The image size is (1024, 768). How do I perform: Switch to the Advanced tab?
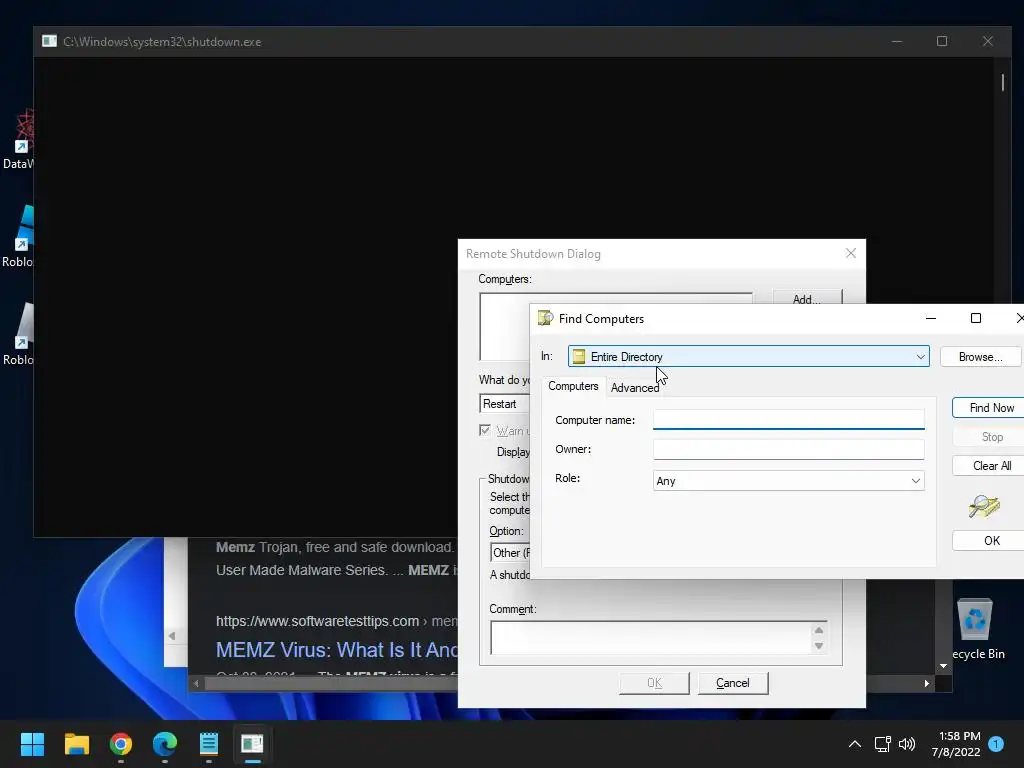click(x=635, y=388)
